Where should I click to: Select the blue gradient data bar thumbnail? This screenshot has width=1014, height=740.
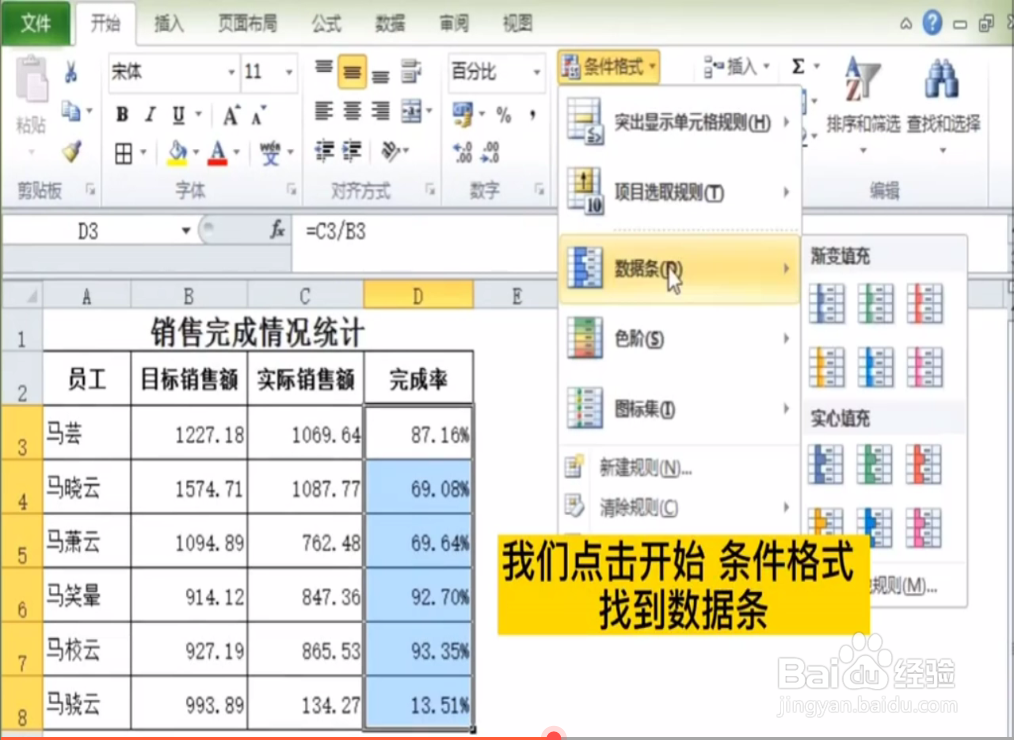[x=828, y=303]
